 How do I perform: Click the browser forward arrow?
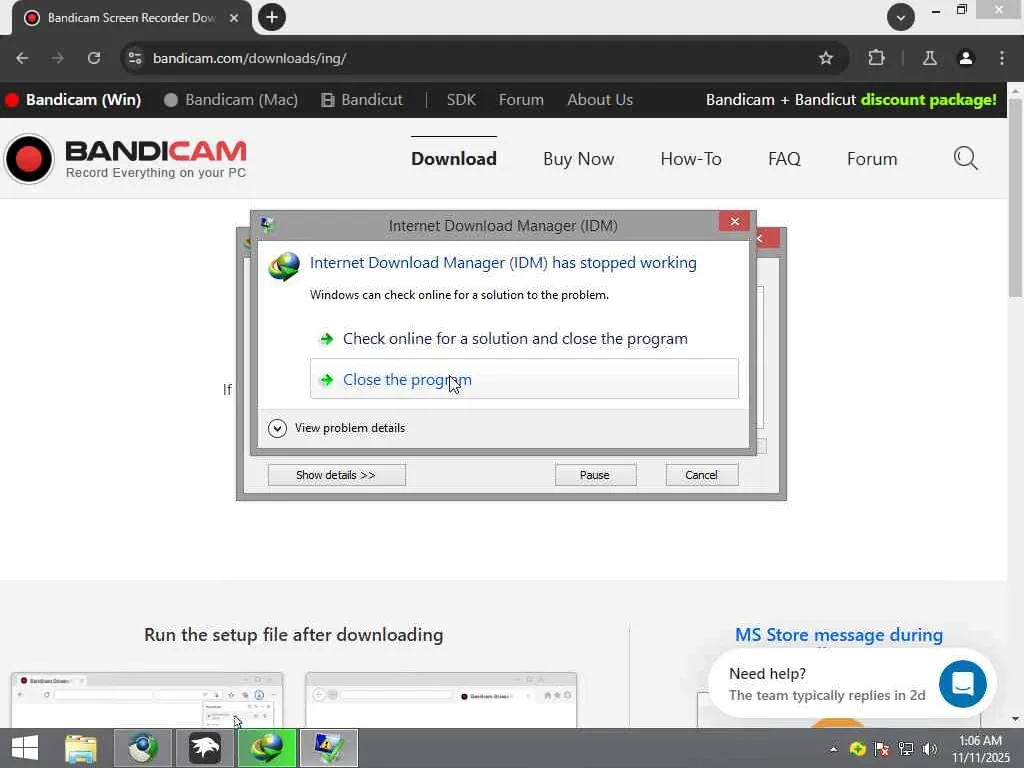pyautogui.click(x=58, y=58)
